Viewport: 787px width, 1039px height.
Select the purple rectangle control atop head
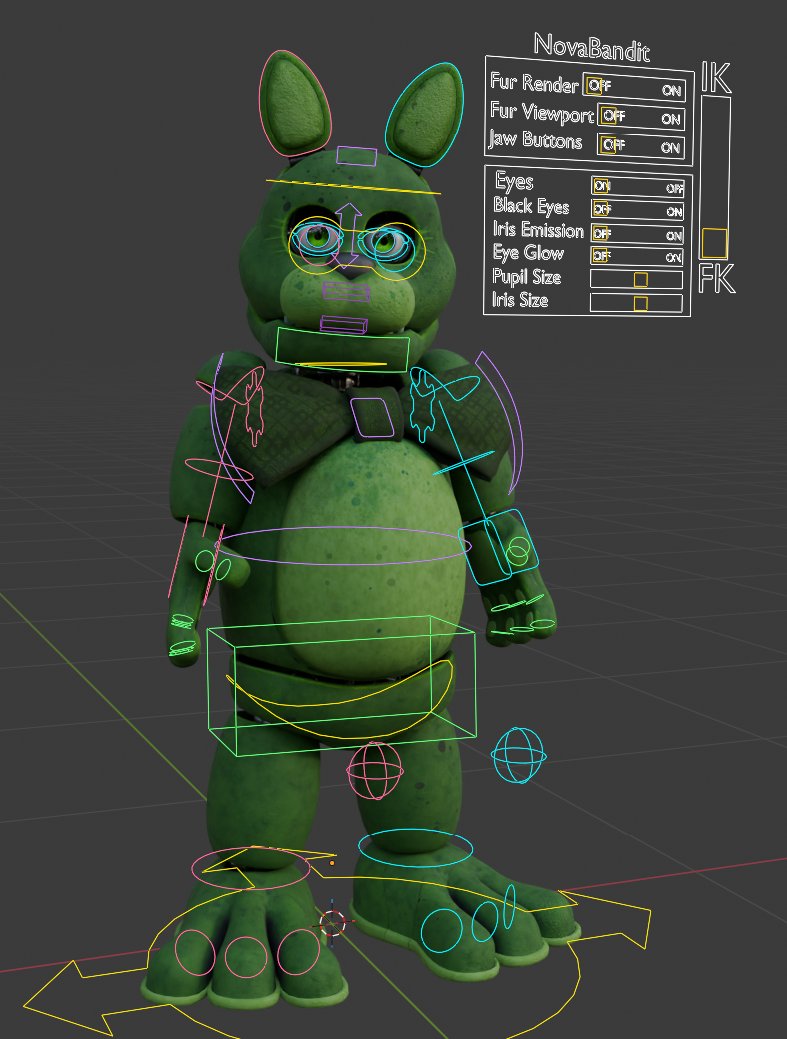pyautogui.click(x=356, y=156)
